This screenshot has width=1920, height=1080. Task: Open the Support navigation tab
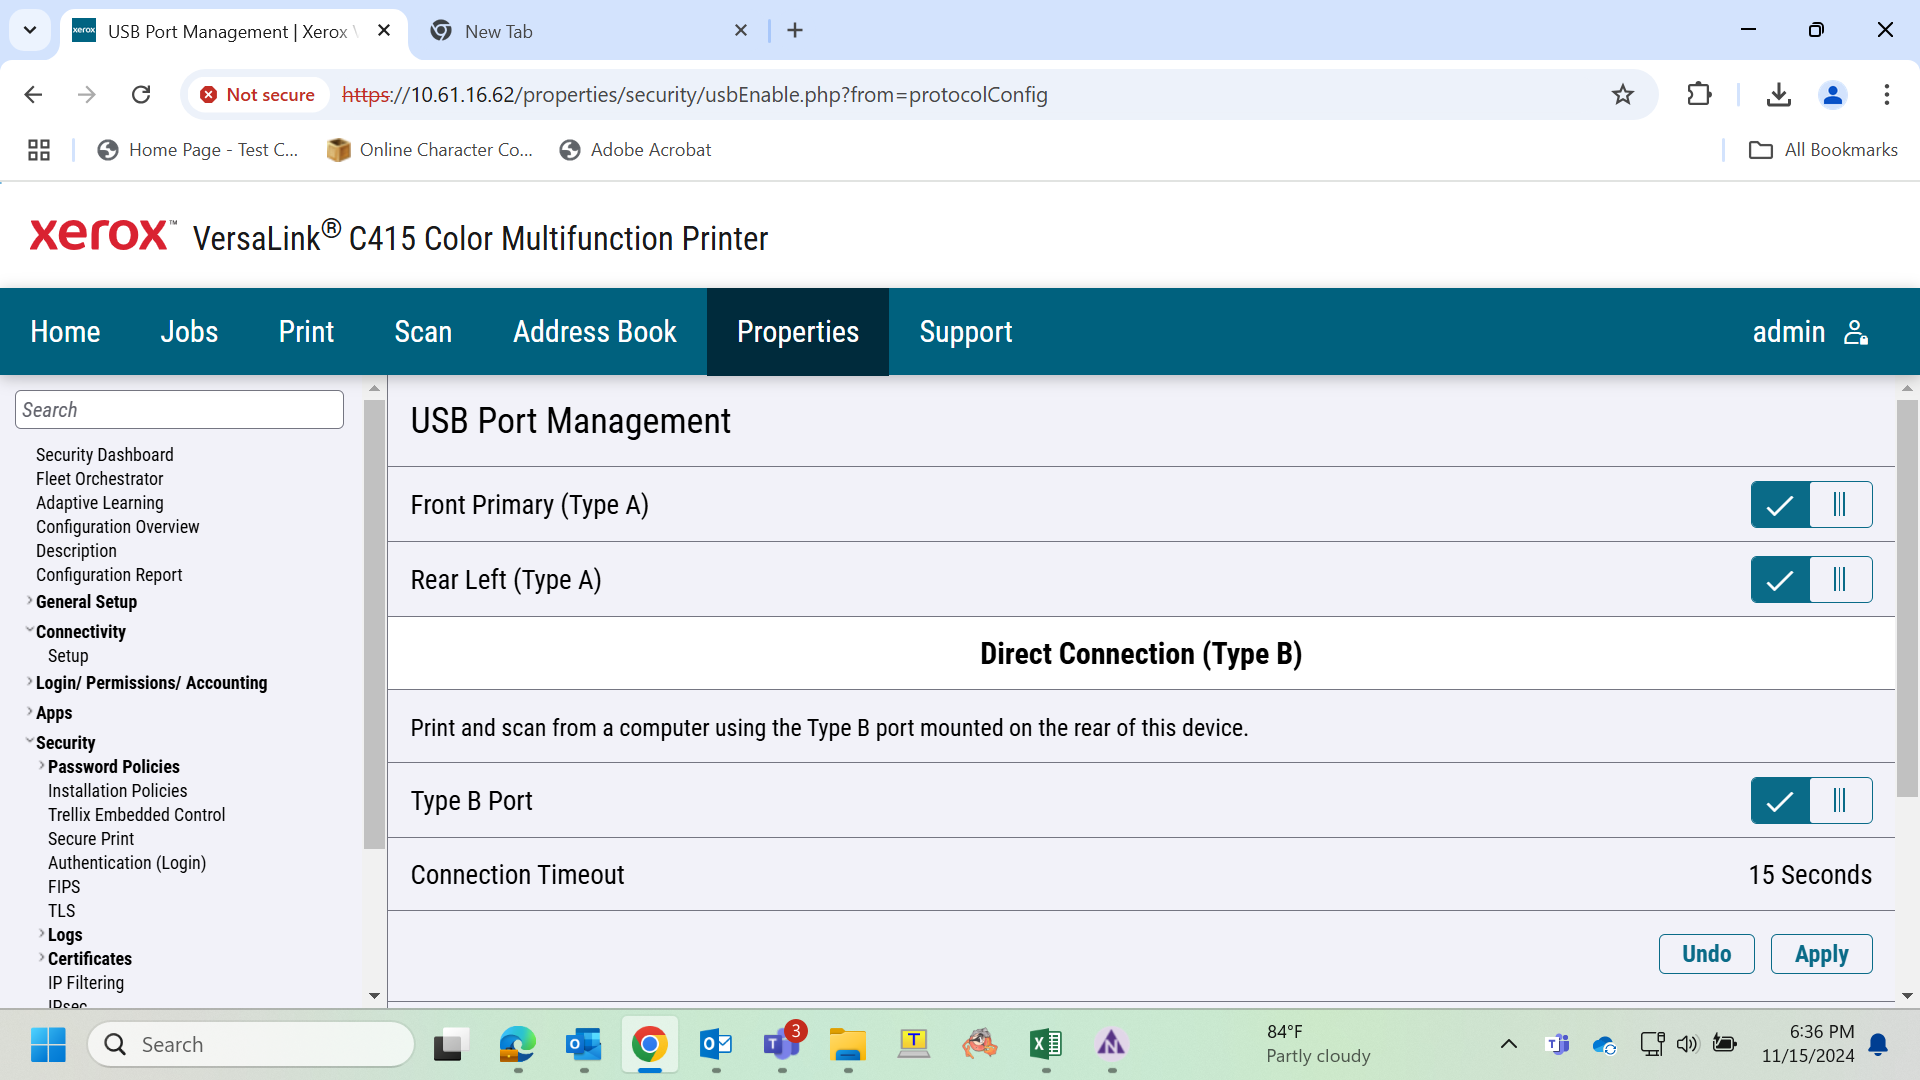tap(966, 332)
